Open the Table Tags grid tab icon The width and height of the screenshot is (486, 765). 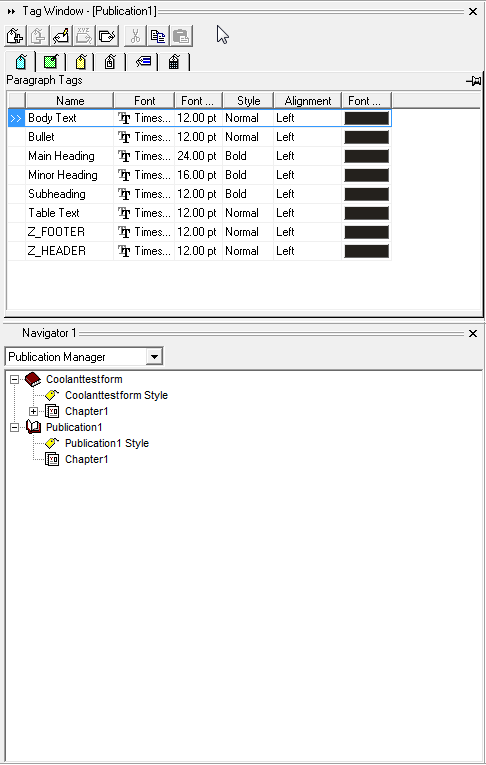(x=174, y=62)
